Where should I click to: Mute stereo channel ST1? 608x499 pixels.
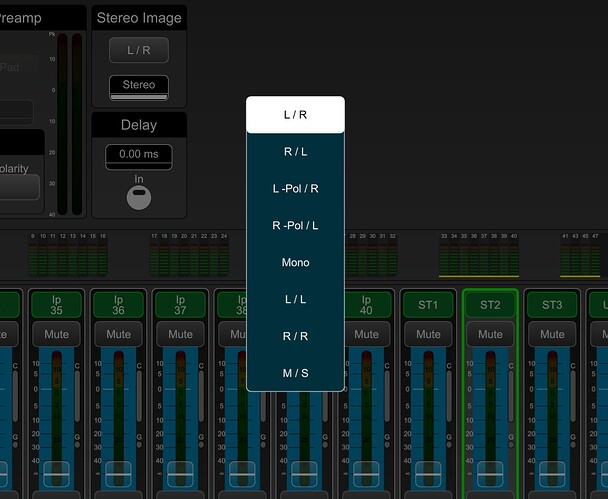pos(428,334)
